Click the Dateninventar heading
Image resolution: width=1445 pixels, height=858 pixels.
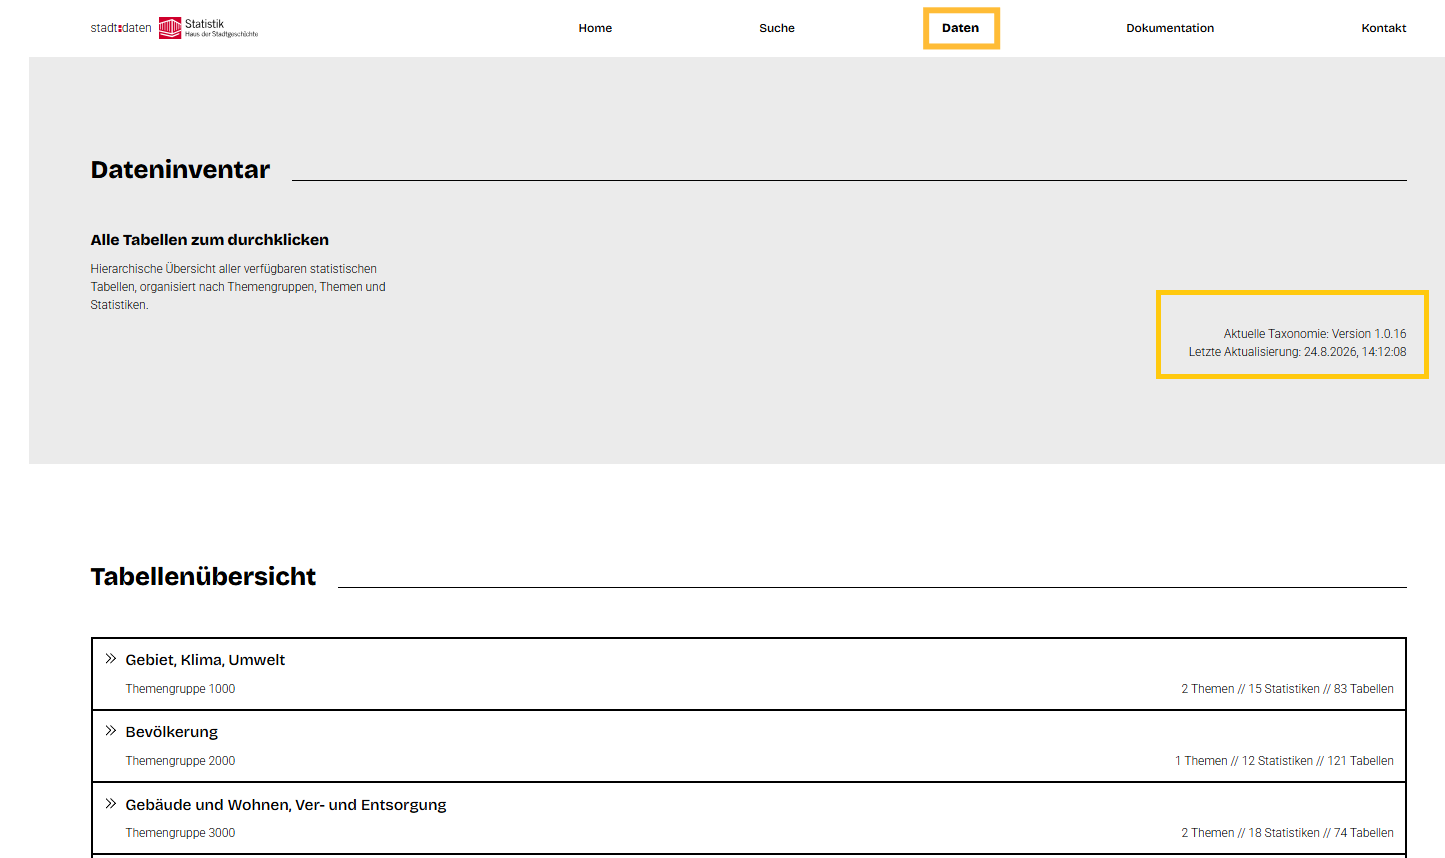[180, 170]
